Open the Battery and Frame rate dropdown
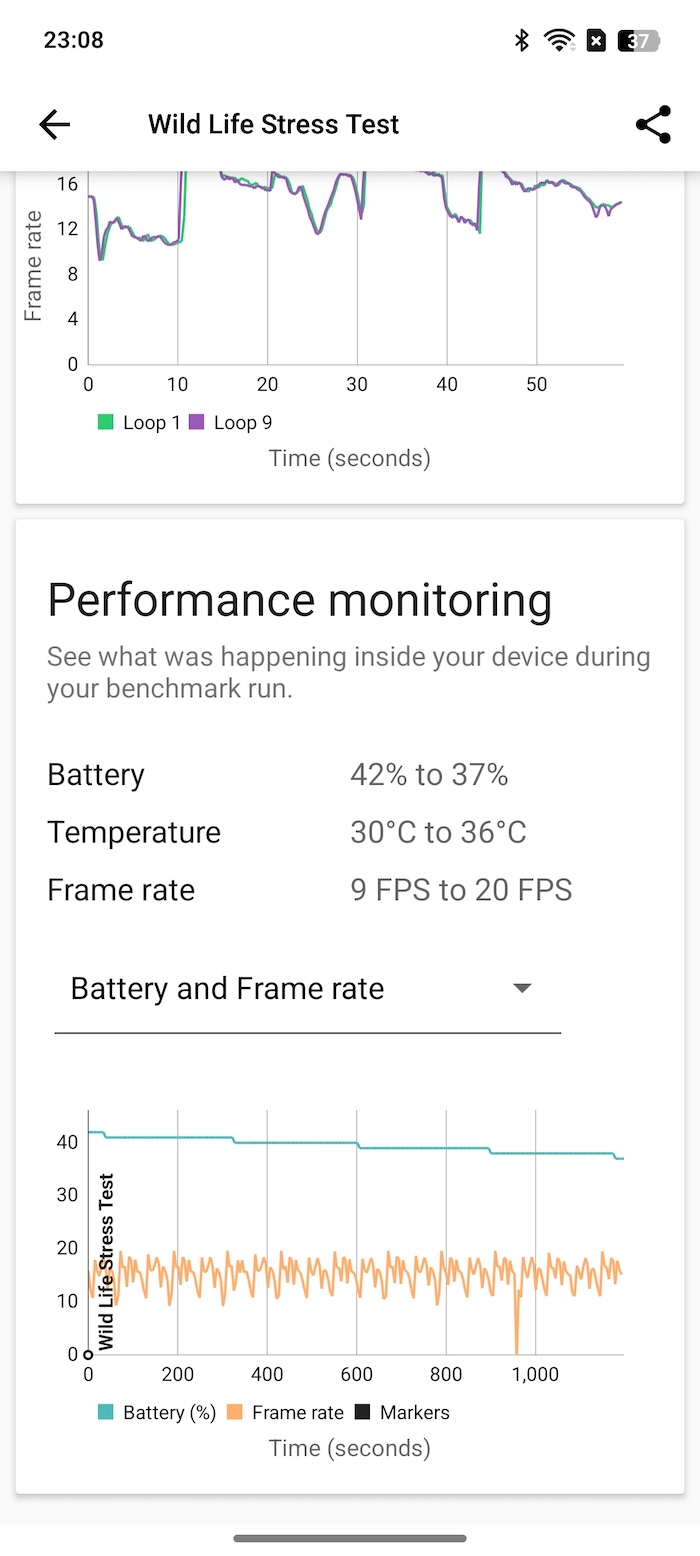The image size is (700, 1556). [307, 989]
